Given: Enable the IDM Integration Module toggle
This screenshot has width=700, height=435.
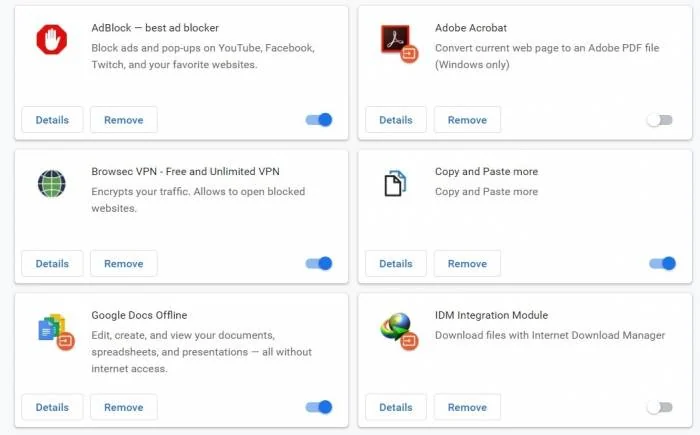Looking at the screenshot, I should (x=660, y=407).
